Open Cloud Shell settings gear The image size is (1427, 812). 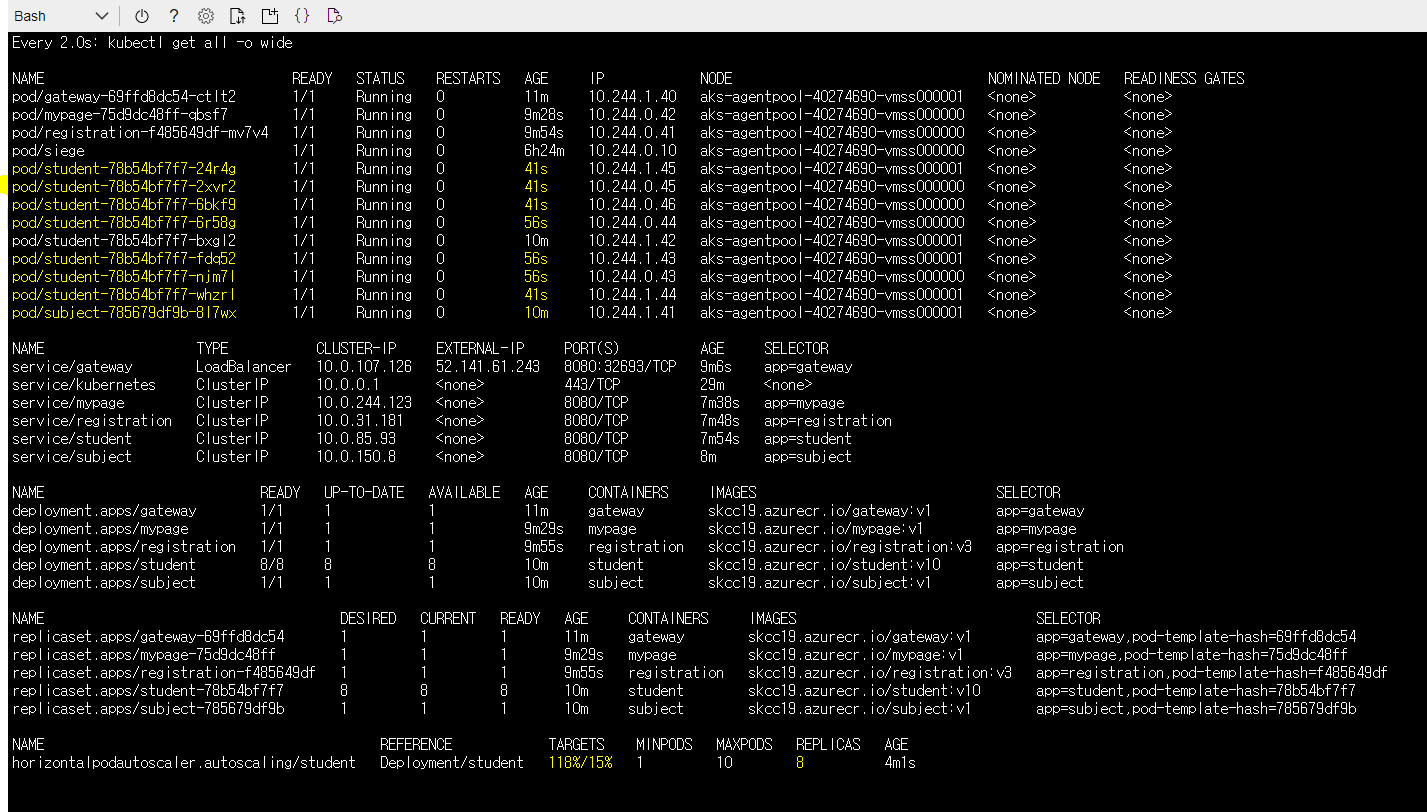(205, 16)
